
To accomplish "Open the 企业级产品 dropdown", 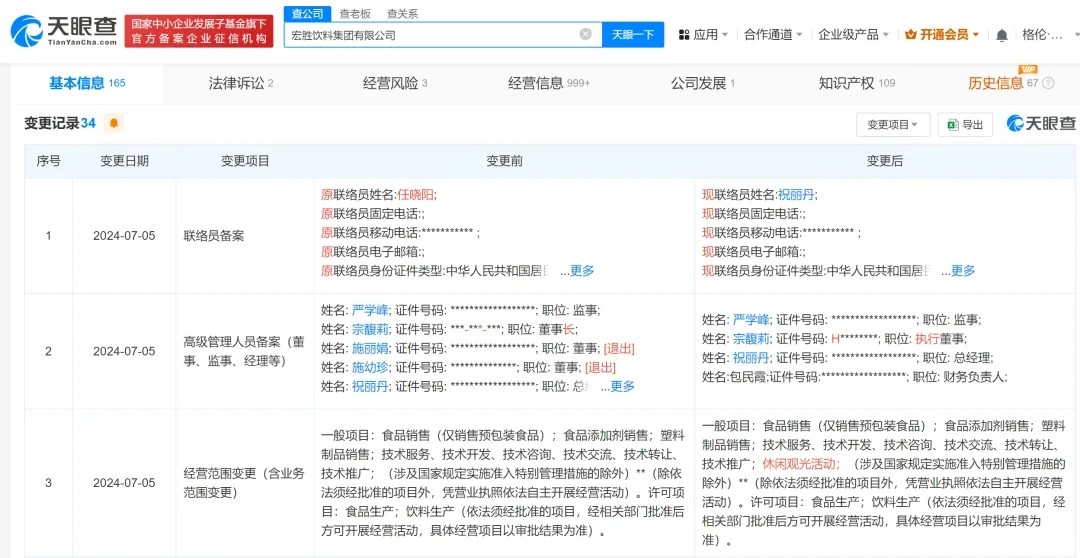I will point(853,34).
